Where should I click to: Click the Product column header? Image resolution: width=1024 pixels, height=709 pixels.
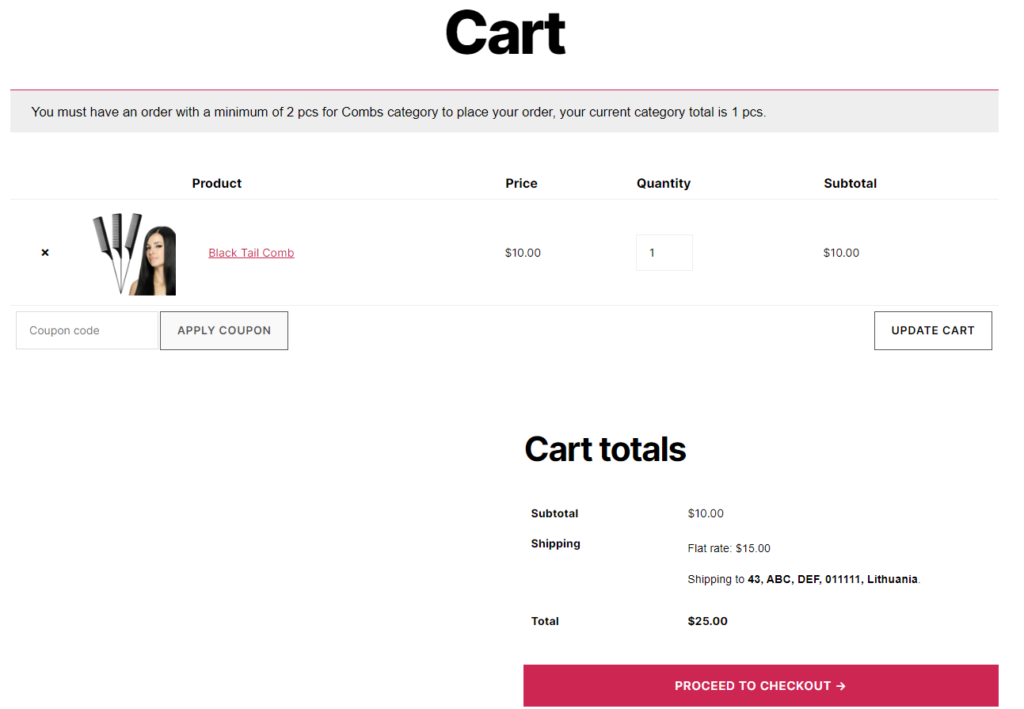(x=217, y=183)
